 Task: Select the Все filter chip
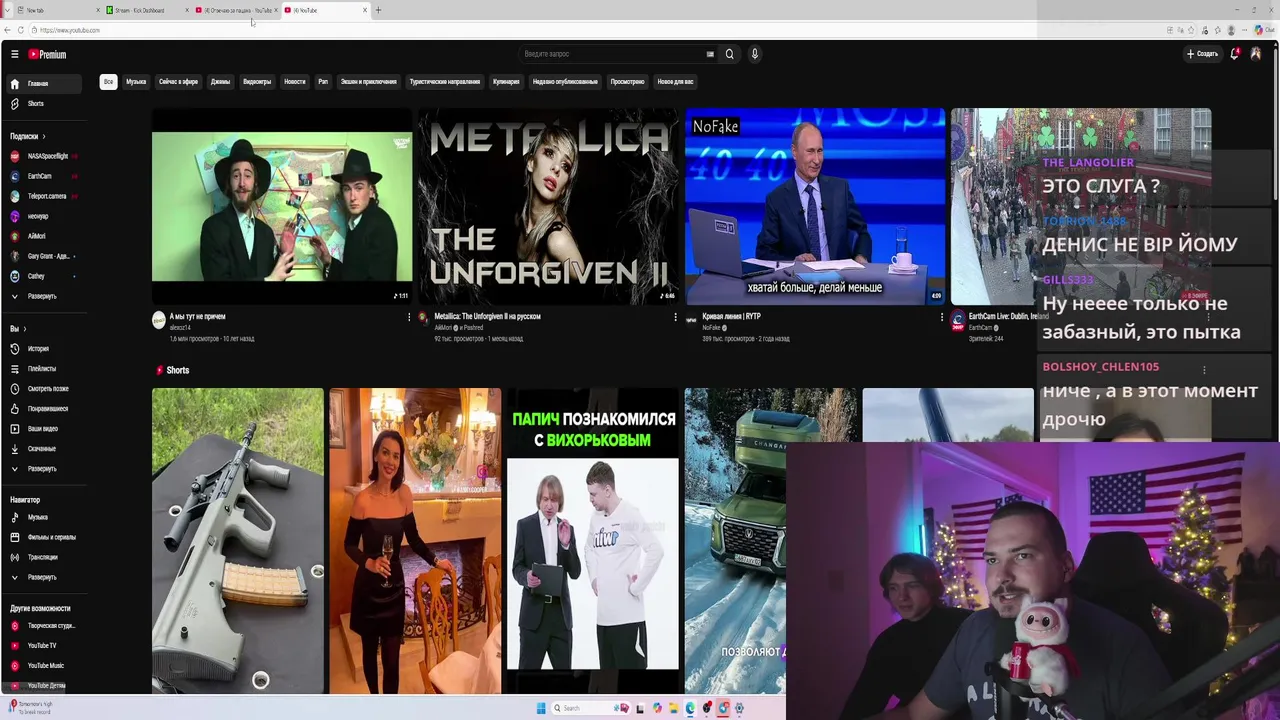[x=108, y=82]
